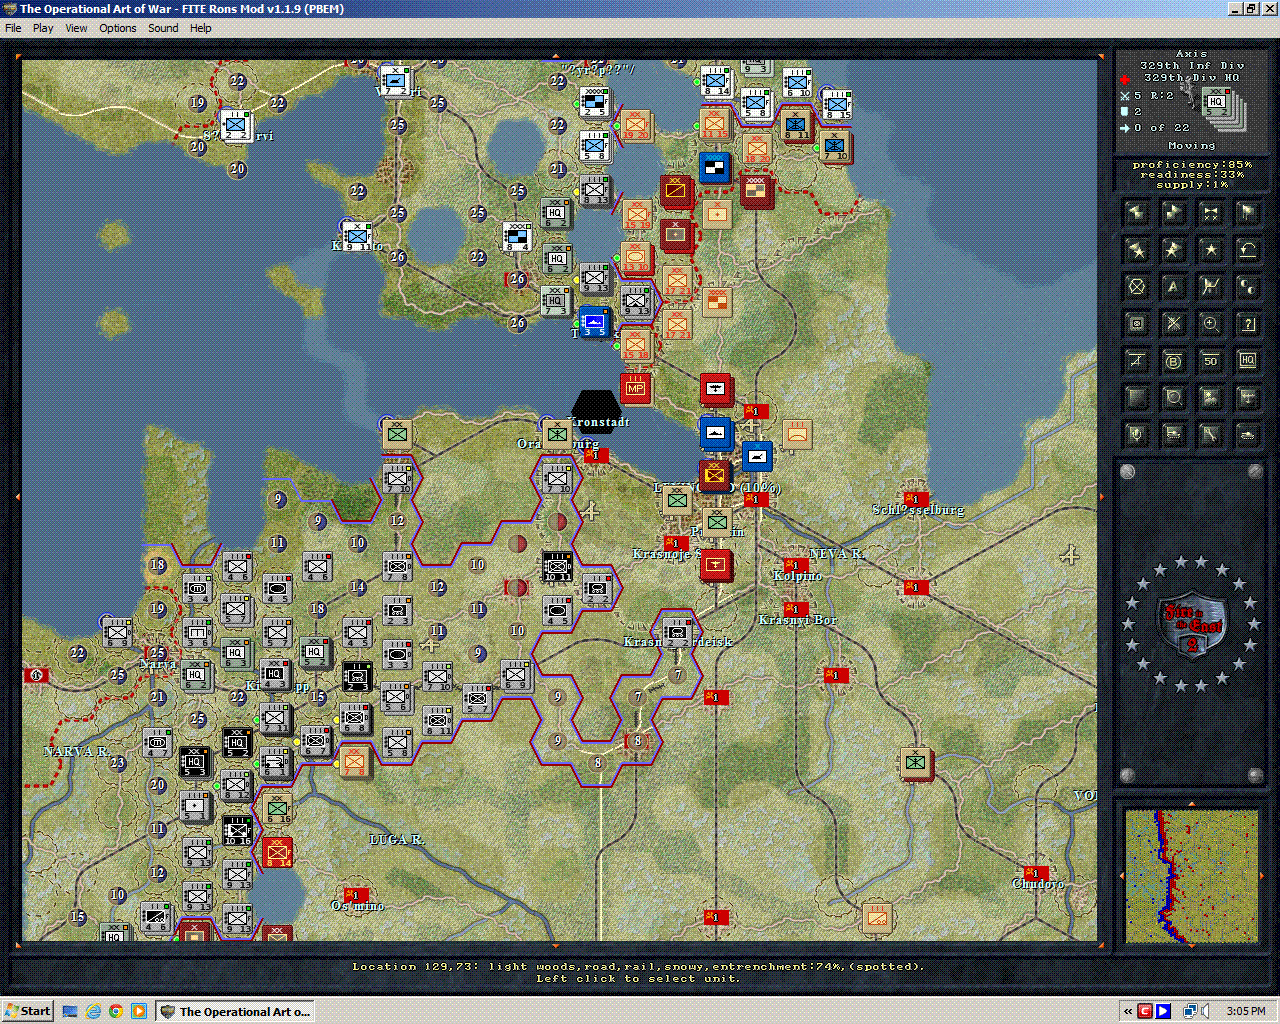1280x1024 pixels.
Task: Click the Schlusselburg town label
Action: [918, 510]
